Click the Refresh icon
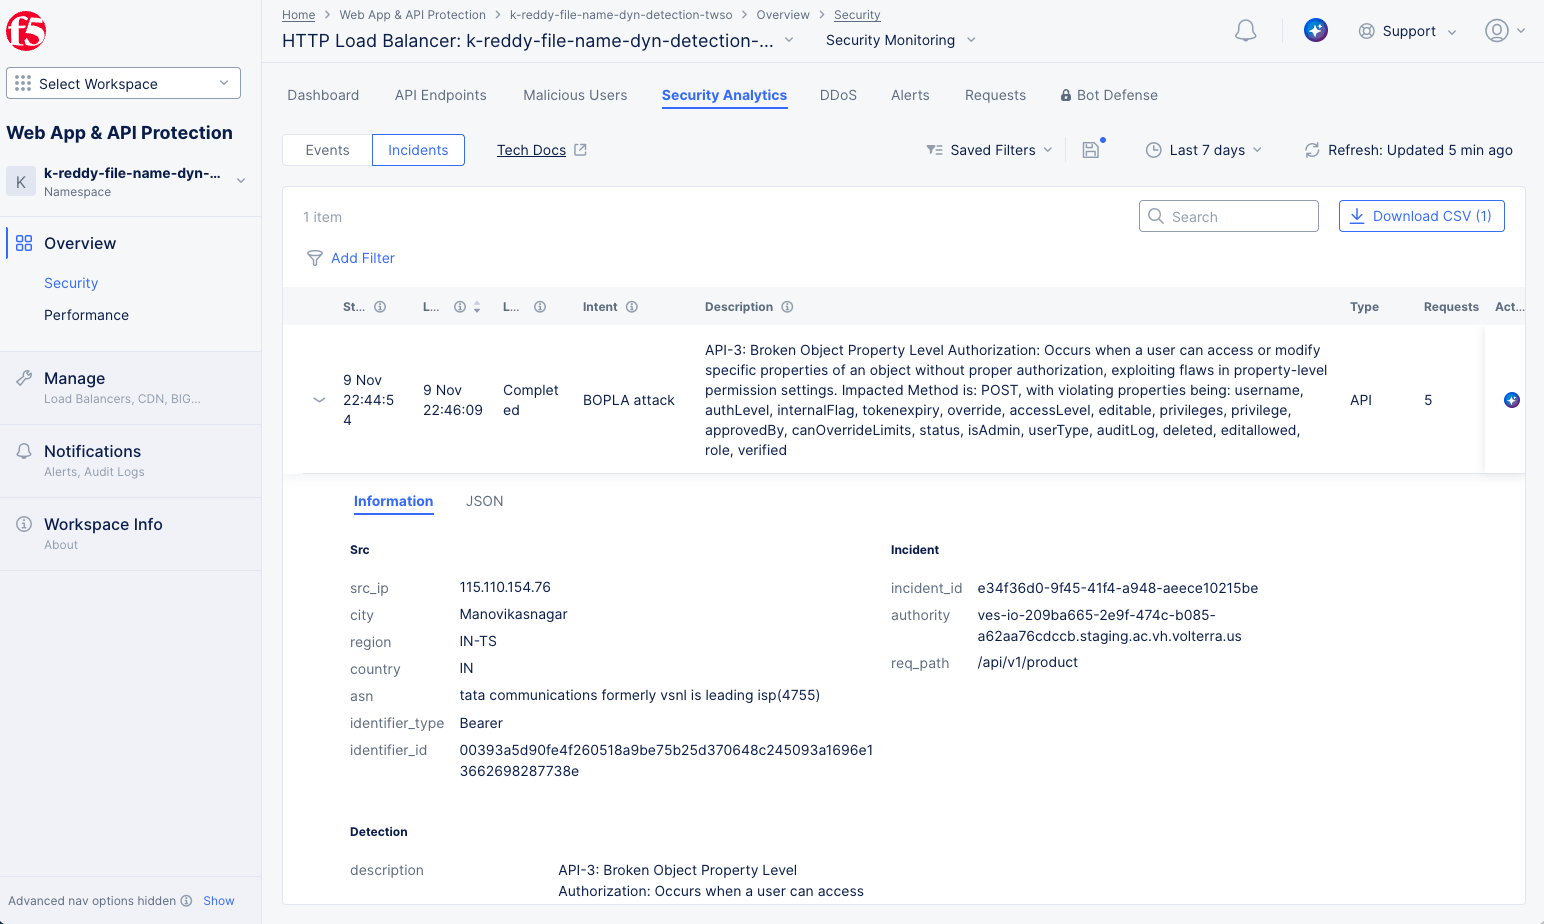The width and height of the screenshot is (1544, 924). (1311, 150)
